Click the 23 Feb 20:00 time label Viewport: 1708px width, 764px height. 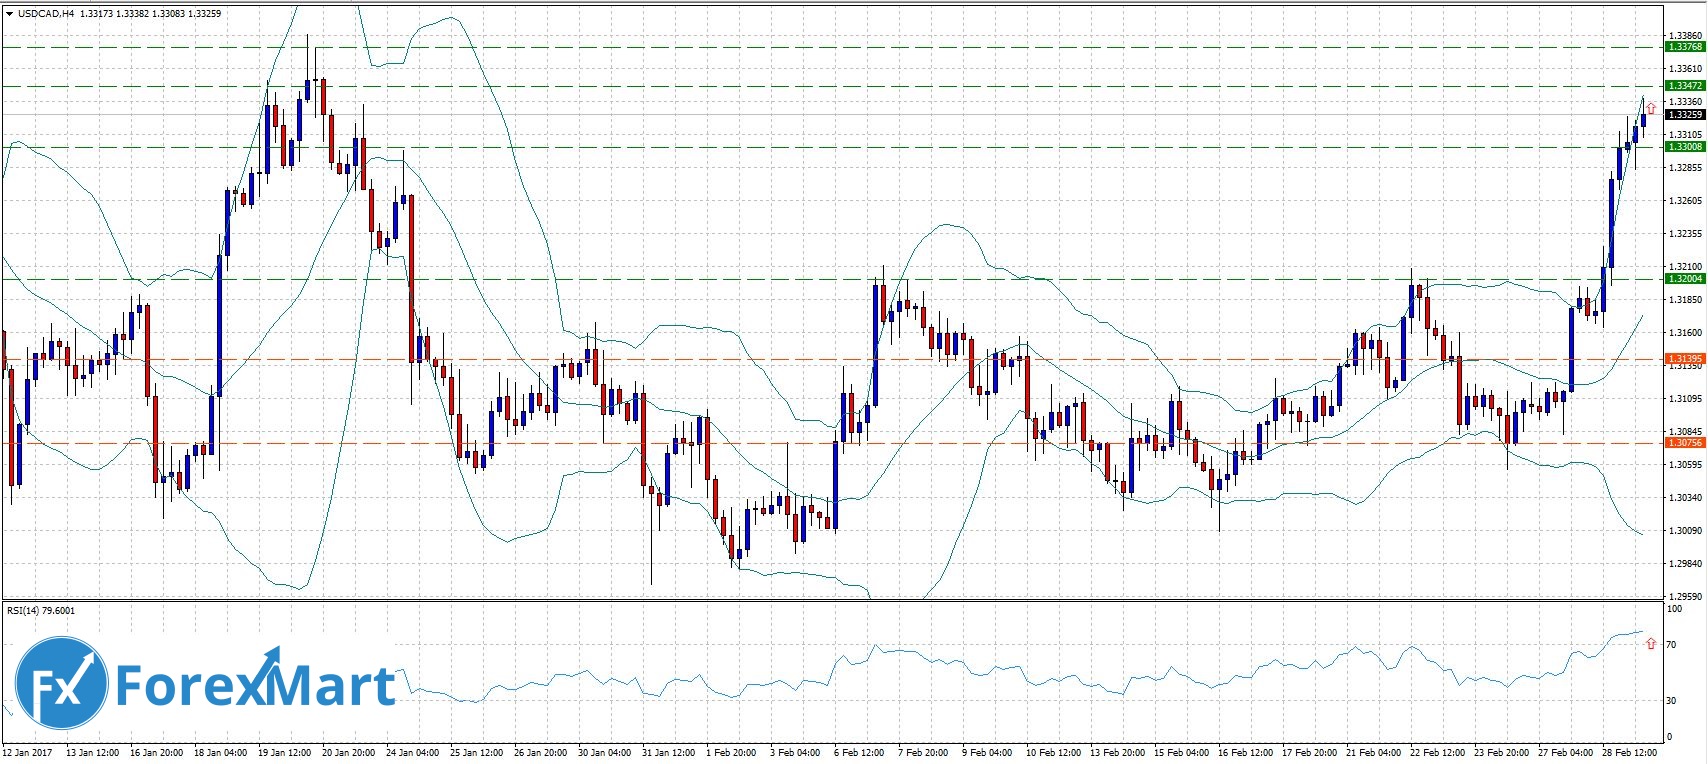click(x=1501, y=752)
